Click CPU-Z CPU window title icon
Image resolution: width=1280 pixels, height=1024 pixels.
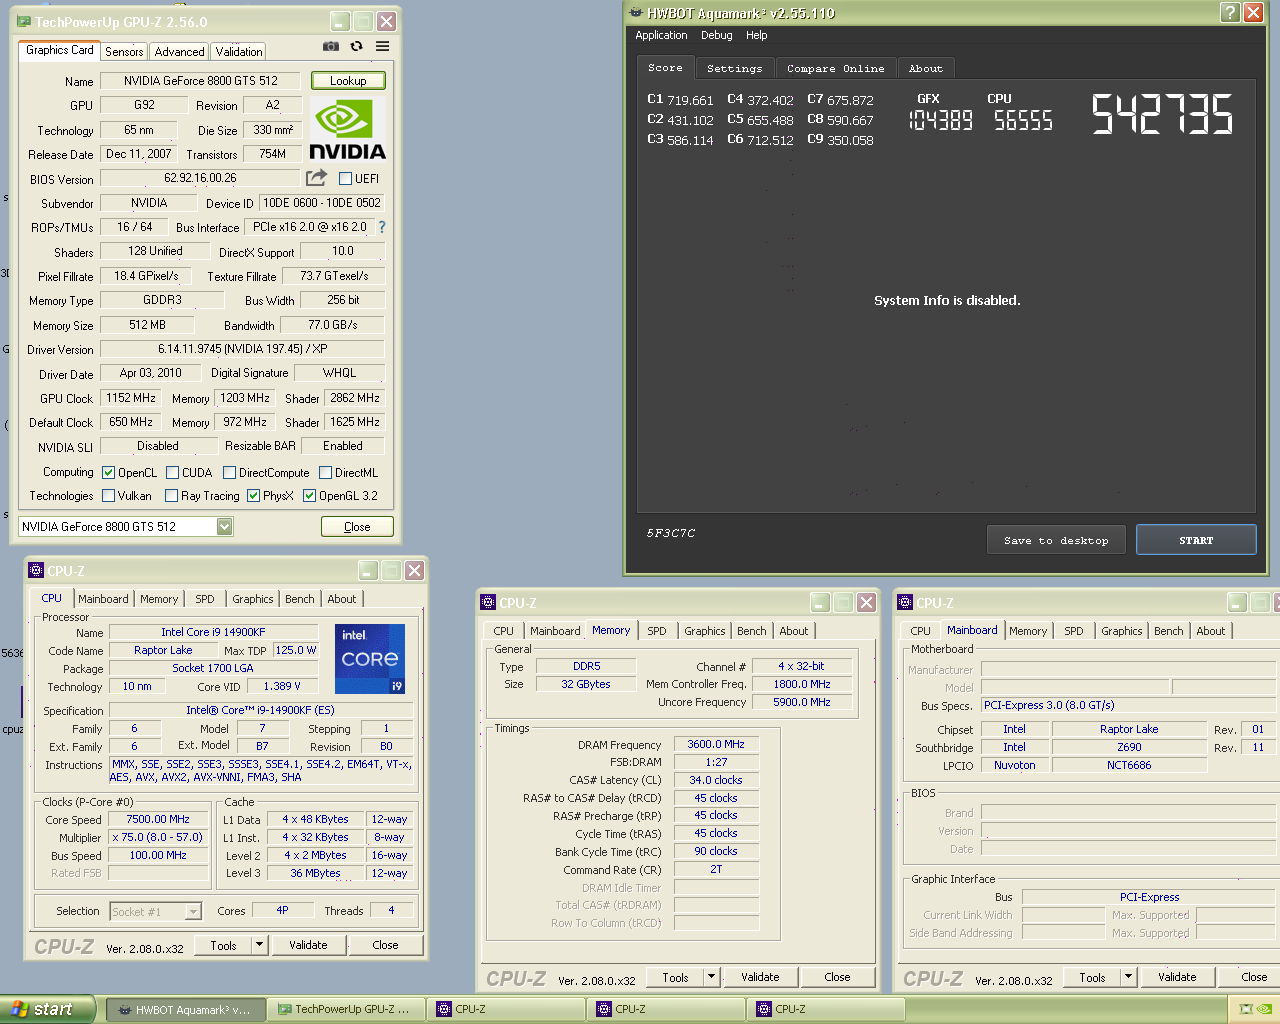[x=36, y=571]
